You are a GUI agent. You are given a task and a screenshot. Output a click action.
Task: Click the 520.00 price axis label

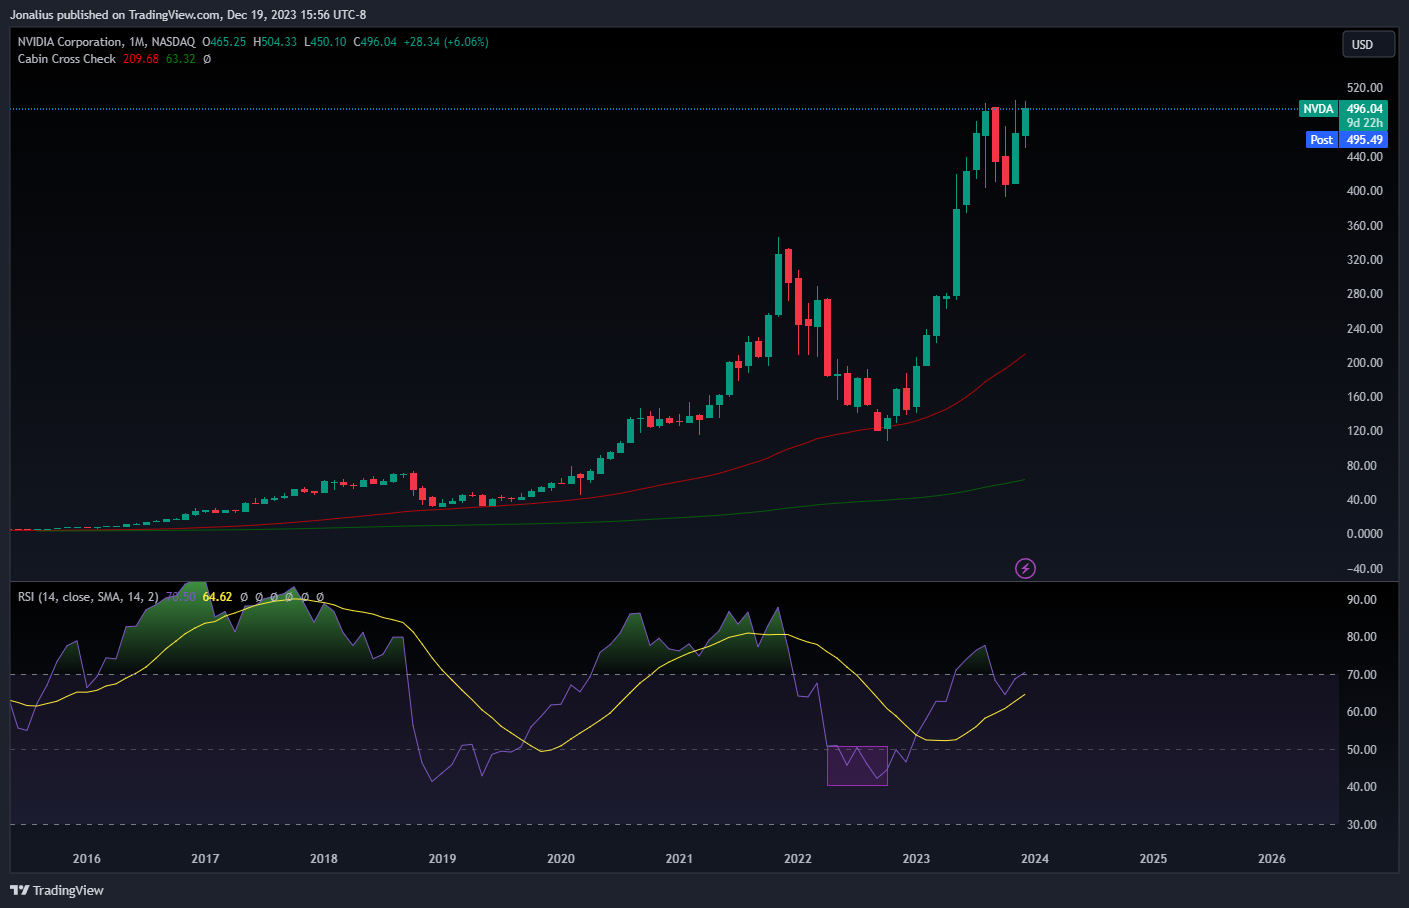pos(1364,88)
